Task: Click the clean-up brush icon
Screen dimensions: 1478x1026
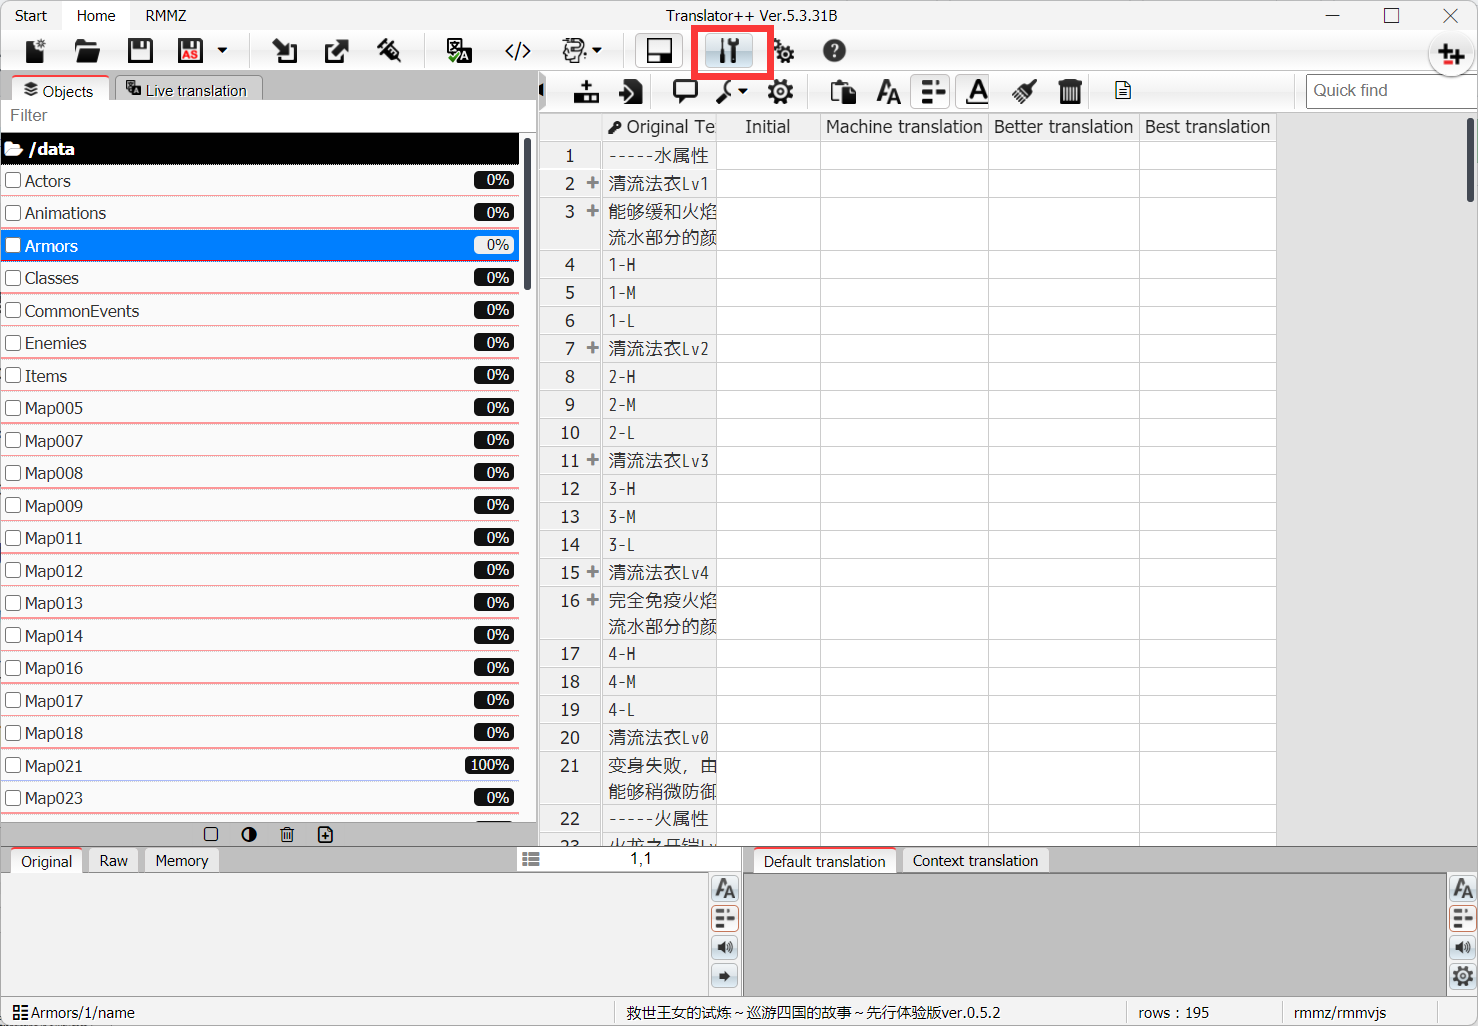Action: 1024,92
